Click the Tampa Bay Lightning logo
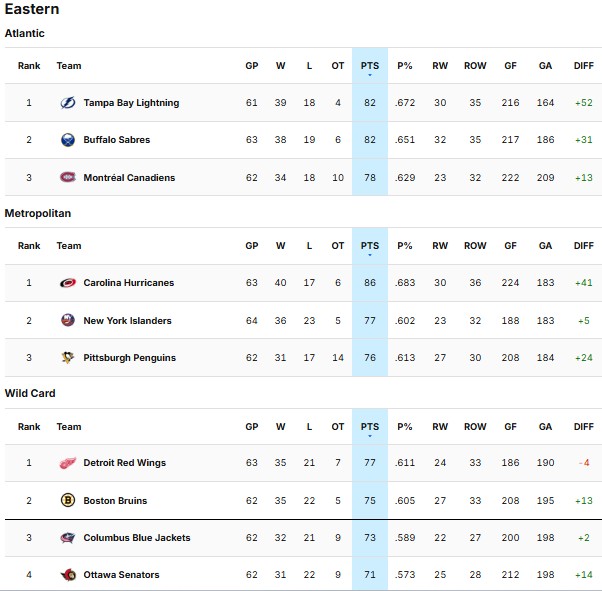This screenshot has width=602, height=591. (68, 103)
